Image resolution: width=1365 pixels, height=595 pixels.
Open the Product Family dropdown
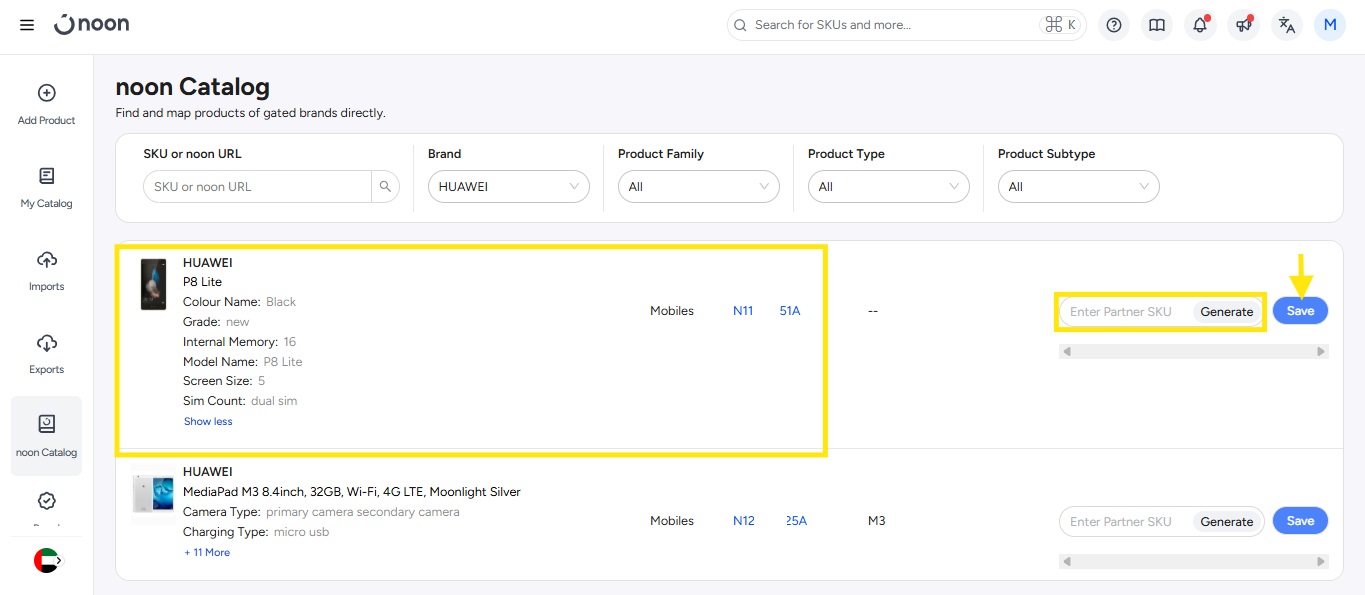pyautogui.click(x=698, y=187)
